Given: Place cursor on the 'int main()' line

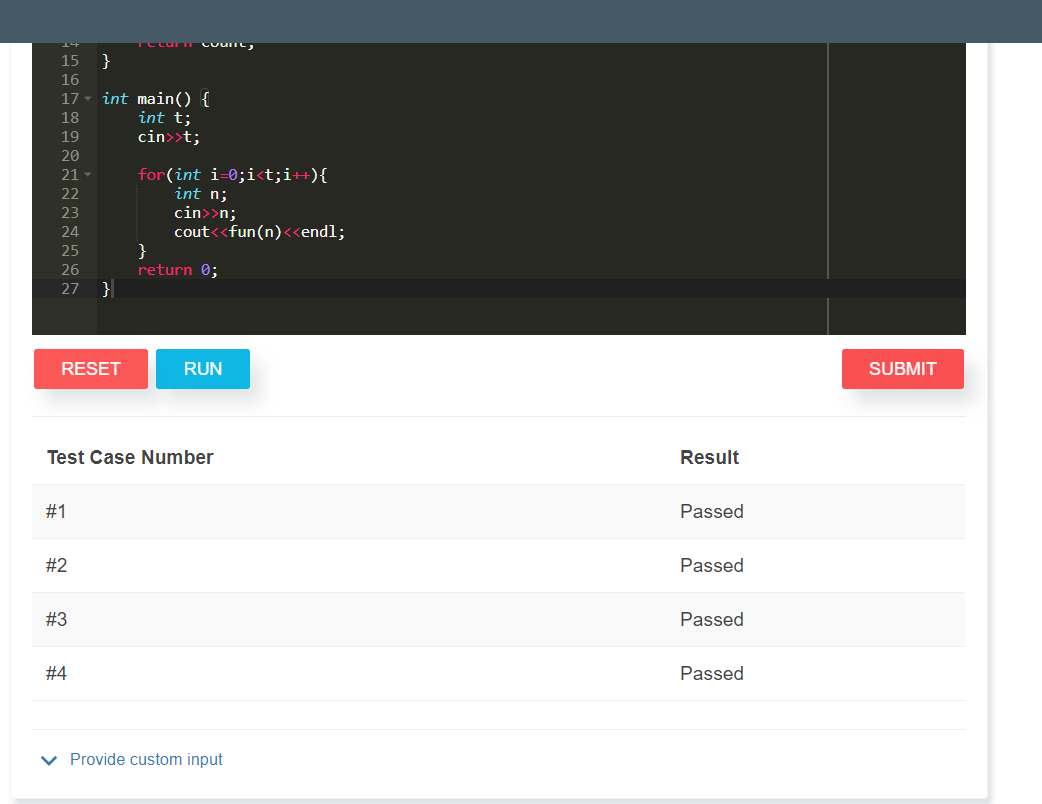Looking at the screenshot, I should click(155, 99).
